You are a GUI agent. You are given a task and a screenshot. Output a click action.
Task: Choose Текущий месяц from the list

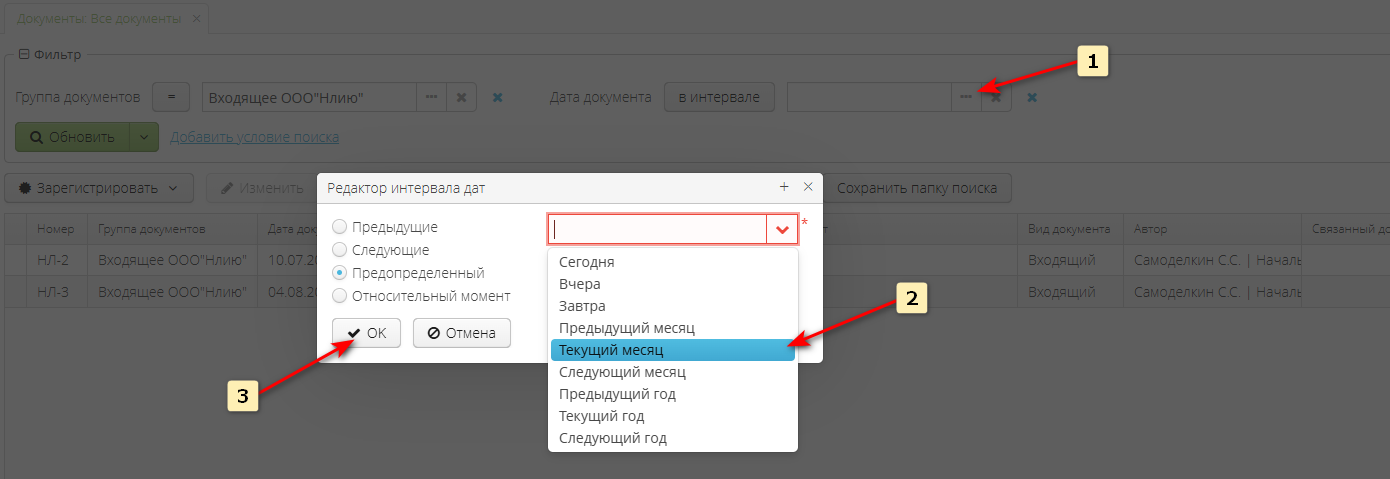[673, 350]
